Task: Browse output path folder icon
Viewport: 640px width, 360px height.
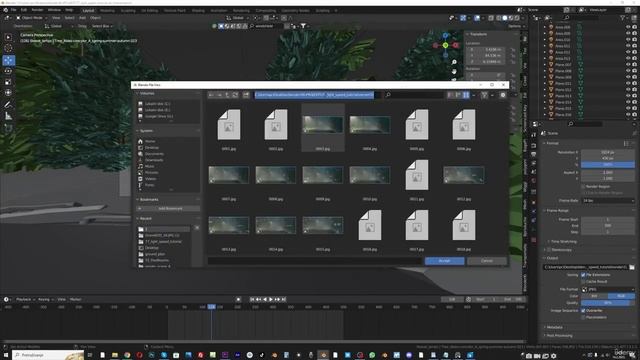Action: point(632,267)
